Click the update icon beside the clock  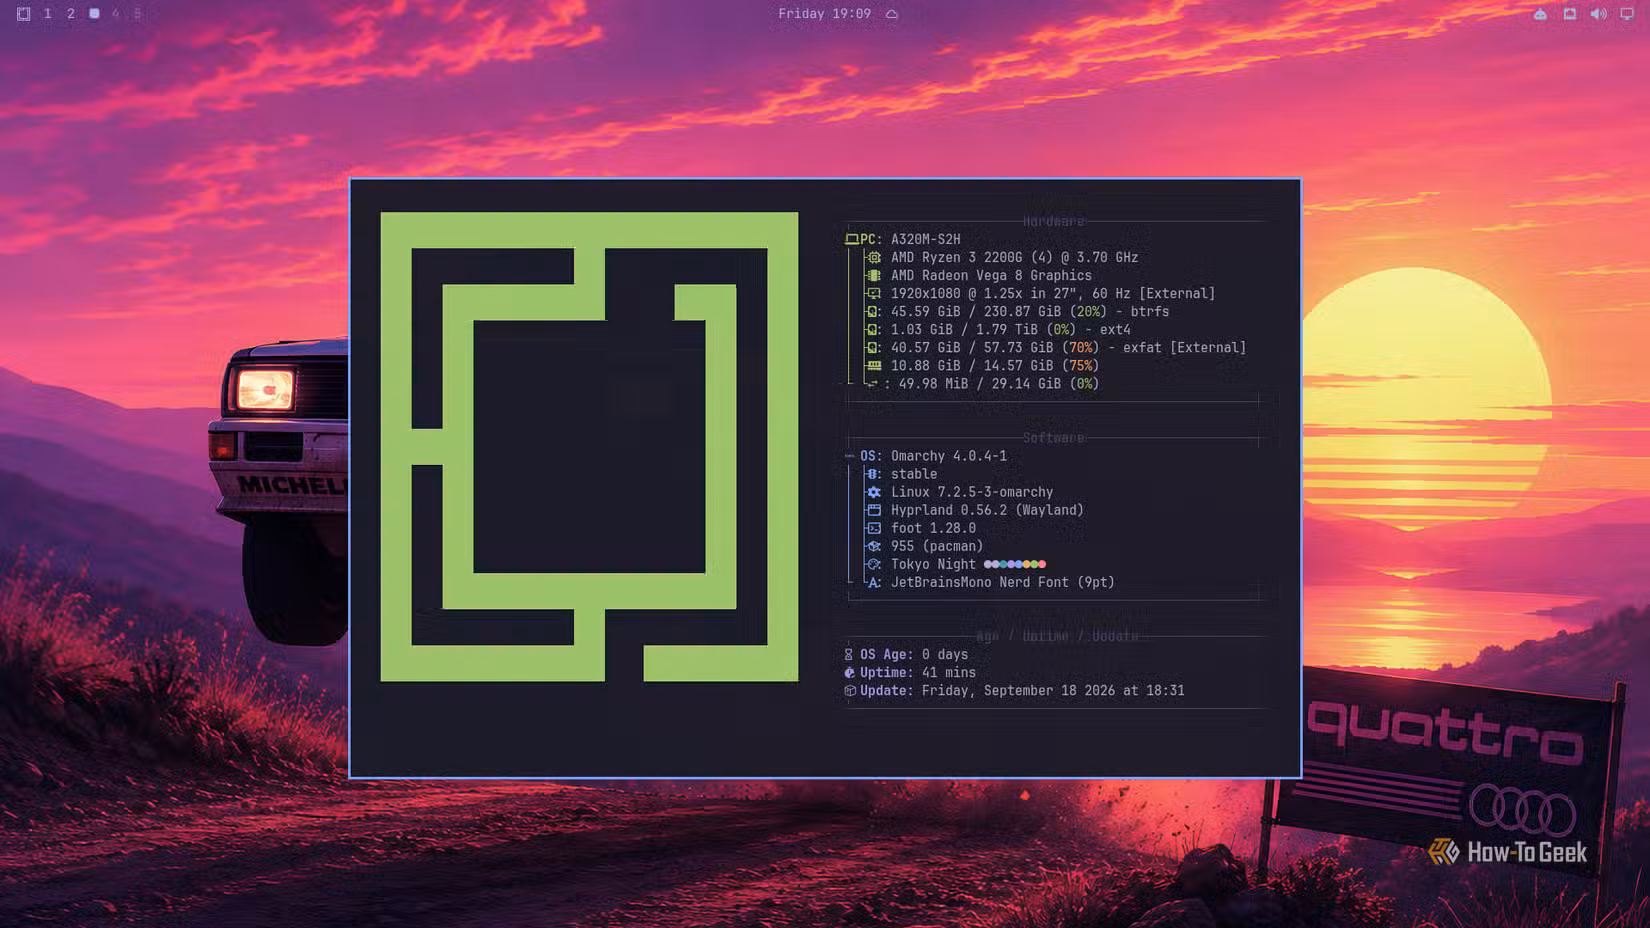click(892, 14)
